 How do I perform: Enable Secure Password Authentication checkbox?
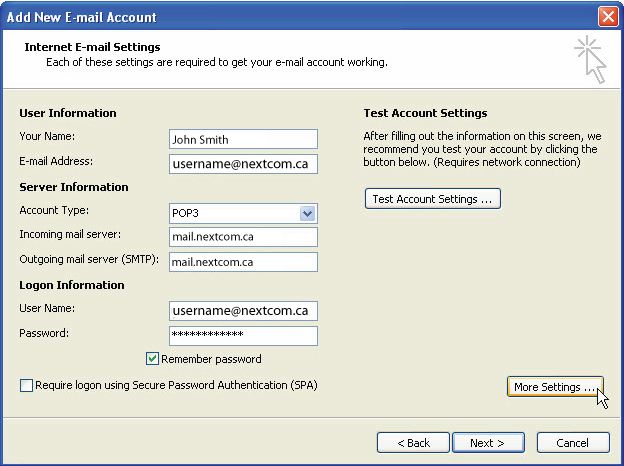26,385
